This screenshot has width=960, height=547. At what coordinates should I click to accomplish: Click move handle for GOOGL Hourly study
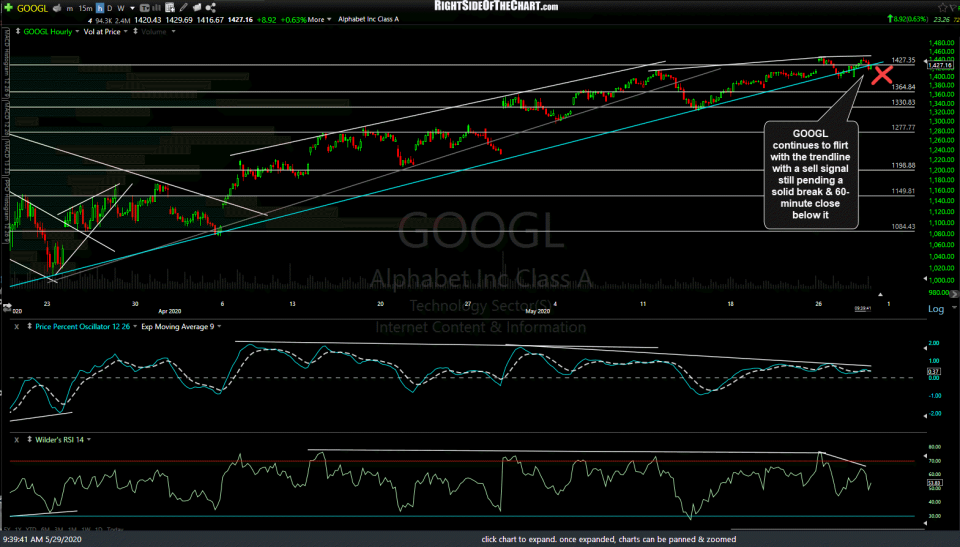point(18,31)
